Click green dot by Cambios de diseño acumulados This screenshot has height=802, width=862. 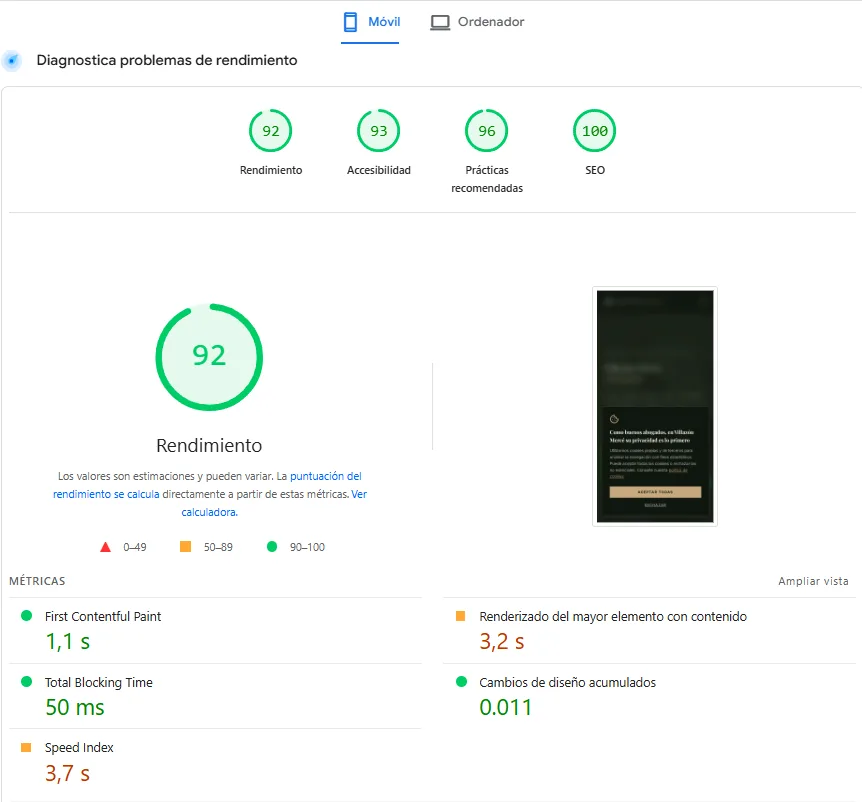click(x=461, y=682)
